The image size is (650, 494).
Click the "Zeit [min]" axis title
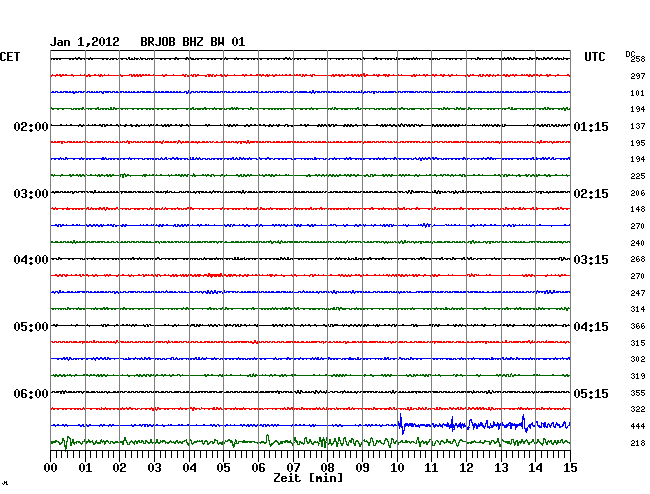point(308,478)
